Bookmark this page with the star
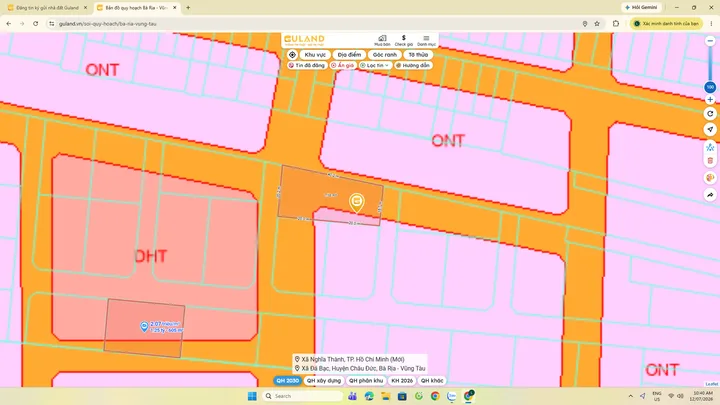Screen dimensions: 720x405 click(x=597, y=23)
